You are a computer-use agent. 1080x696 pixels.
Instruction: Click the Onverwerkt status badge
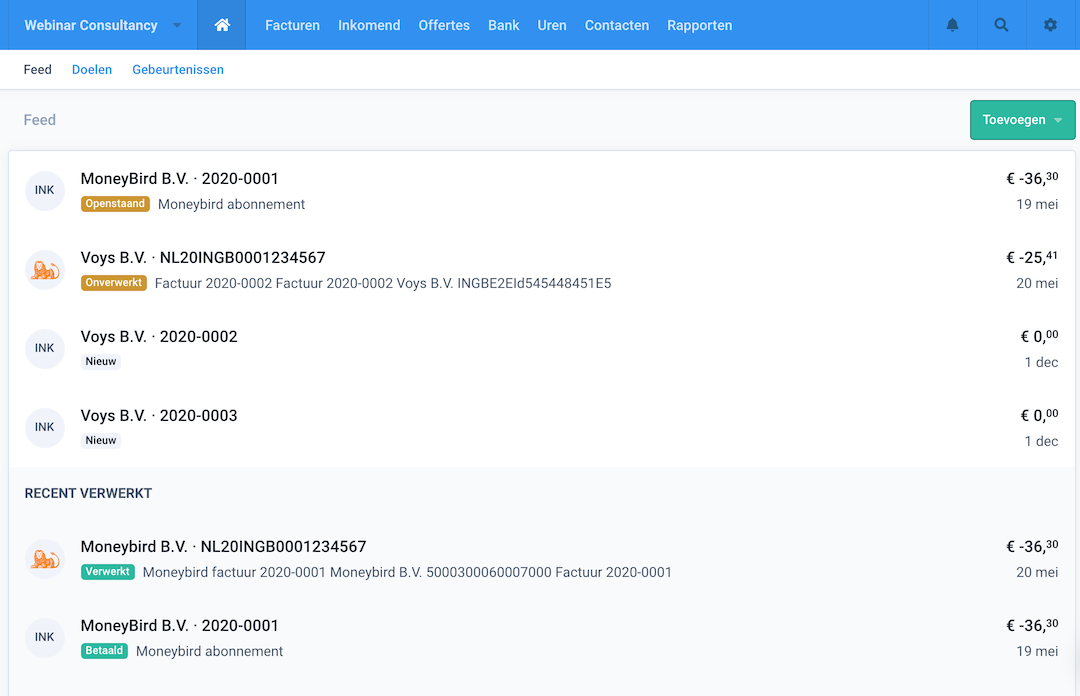(114, 283)
